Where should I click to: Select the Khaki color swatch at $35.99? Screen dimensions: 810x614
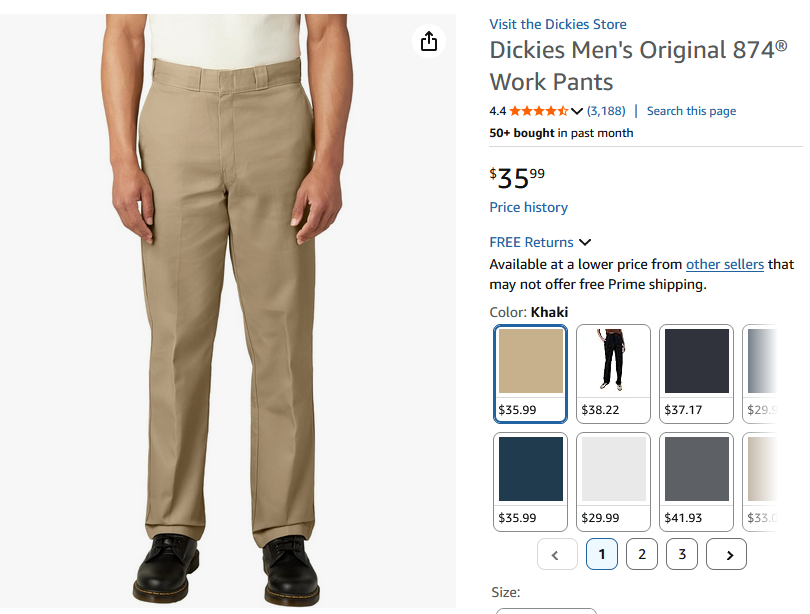pos(531,373)
